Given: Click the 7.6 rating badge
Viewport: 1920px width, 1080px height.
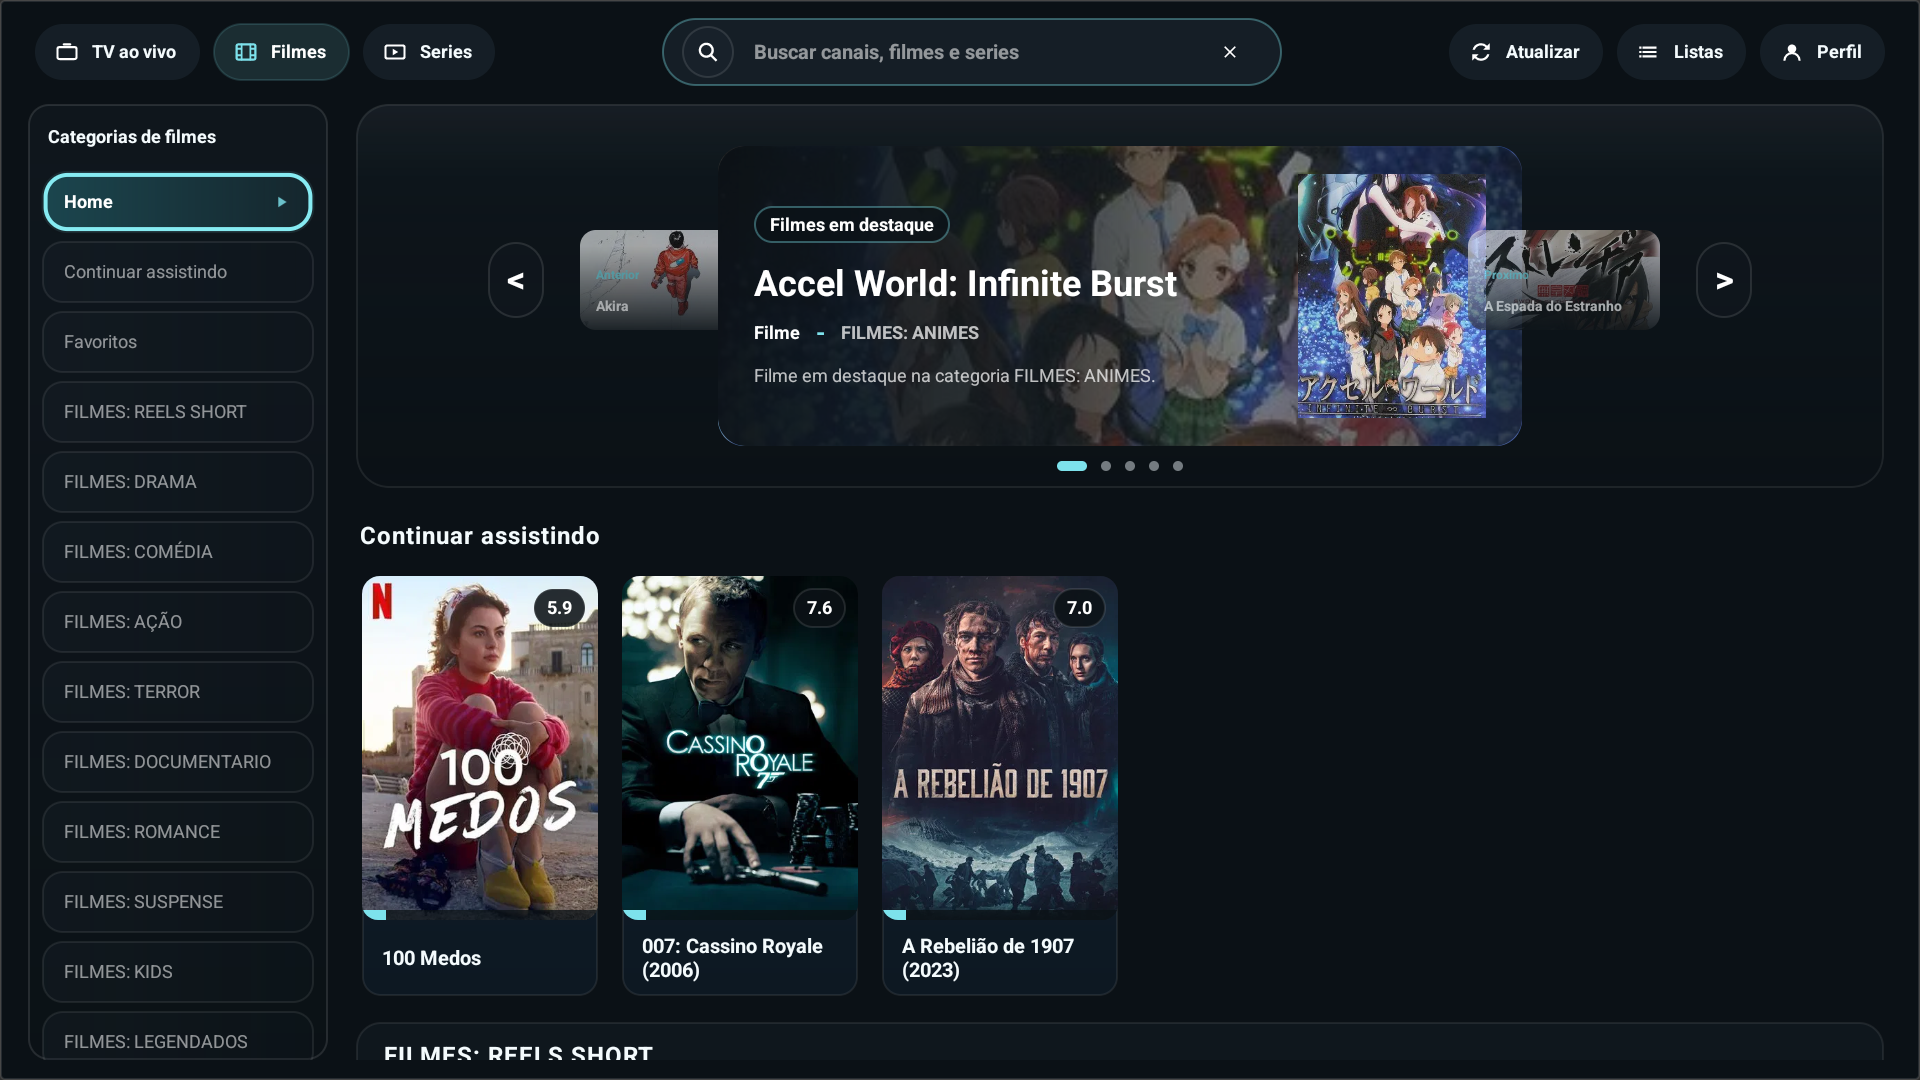Looking at the screenshot, I should 820,608.
